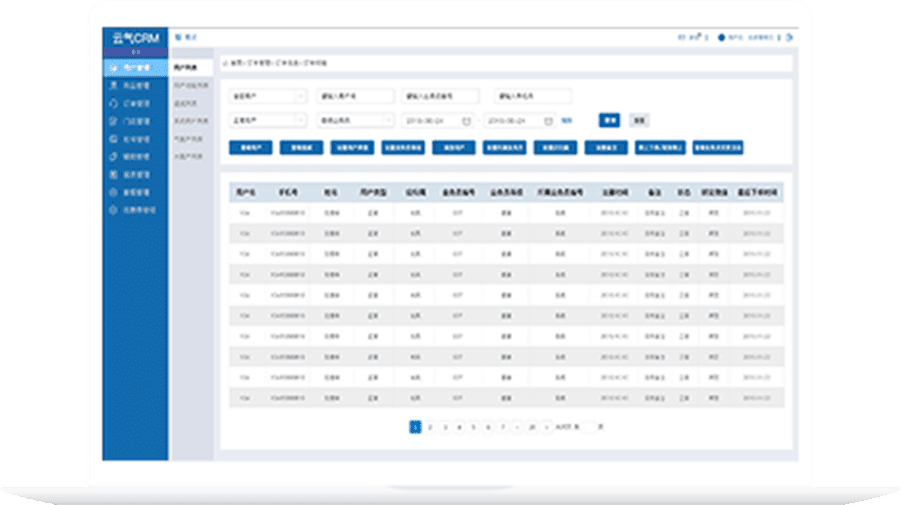Click the menu collapse icon beside the logo

click(x=178, y=37)
